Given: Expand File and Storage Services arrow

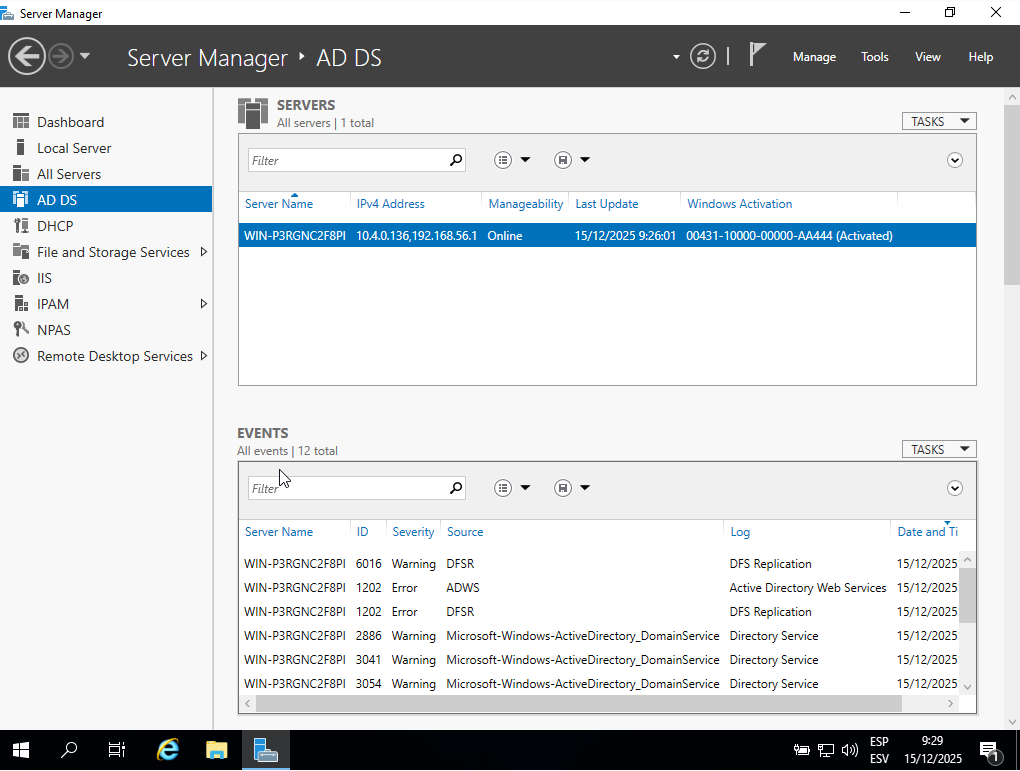Looking at the screenshot, I should (x=204, y=252).
